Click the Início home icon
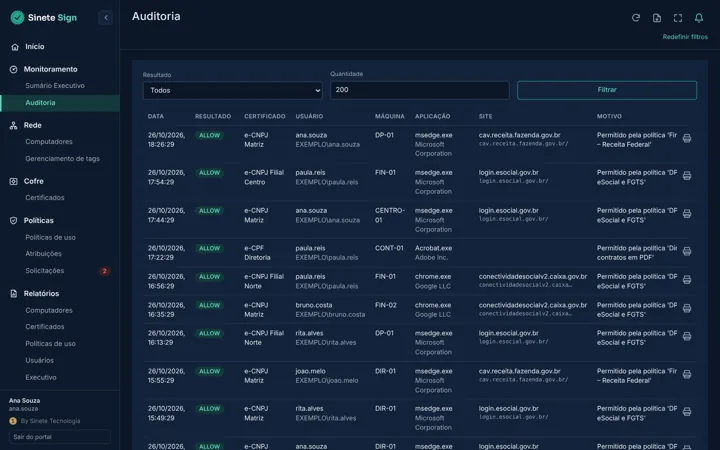The image size is (720, 450). pos(15,47)
